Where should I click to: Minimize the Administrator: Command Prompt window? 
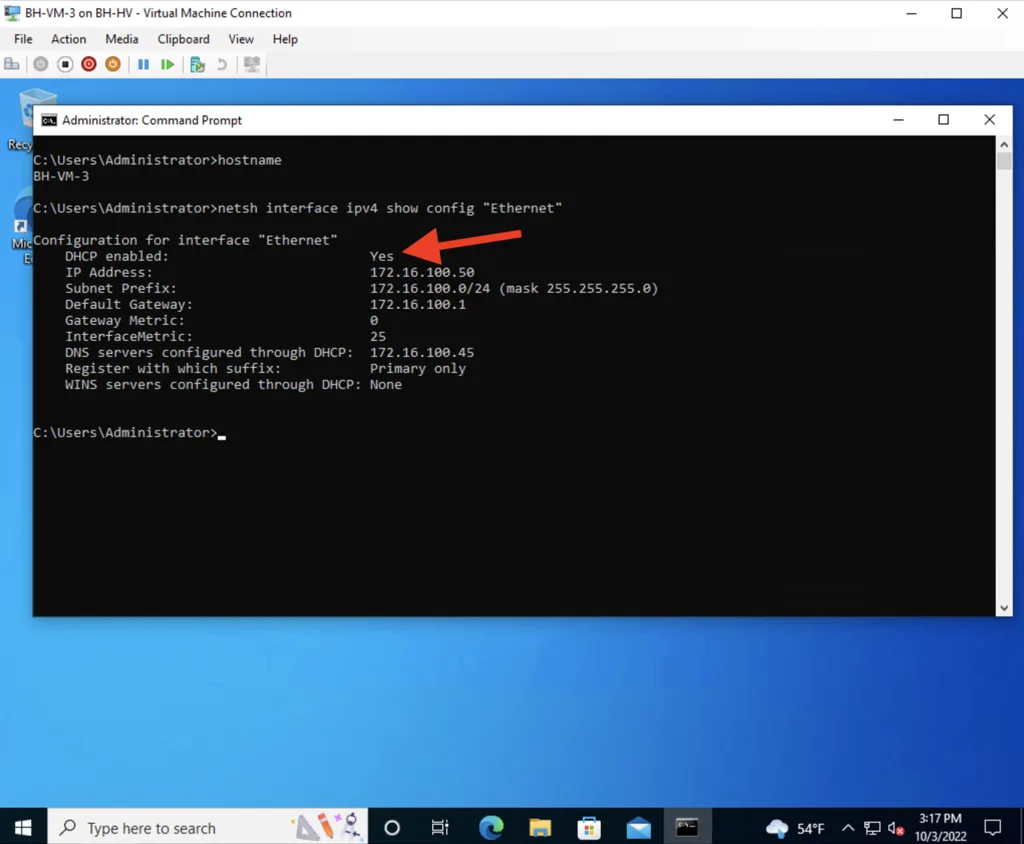tap(899, 120)
